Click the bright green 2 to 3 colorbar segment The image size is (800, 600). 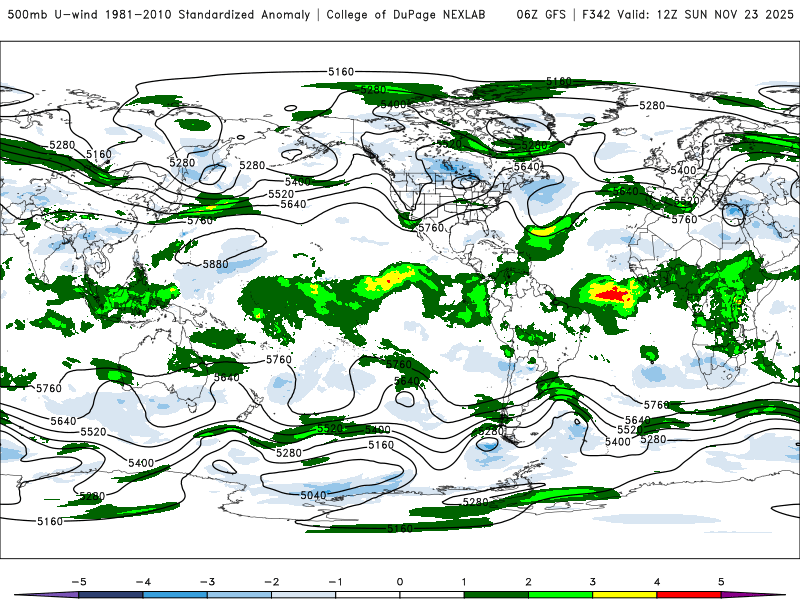561,595
